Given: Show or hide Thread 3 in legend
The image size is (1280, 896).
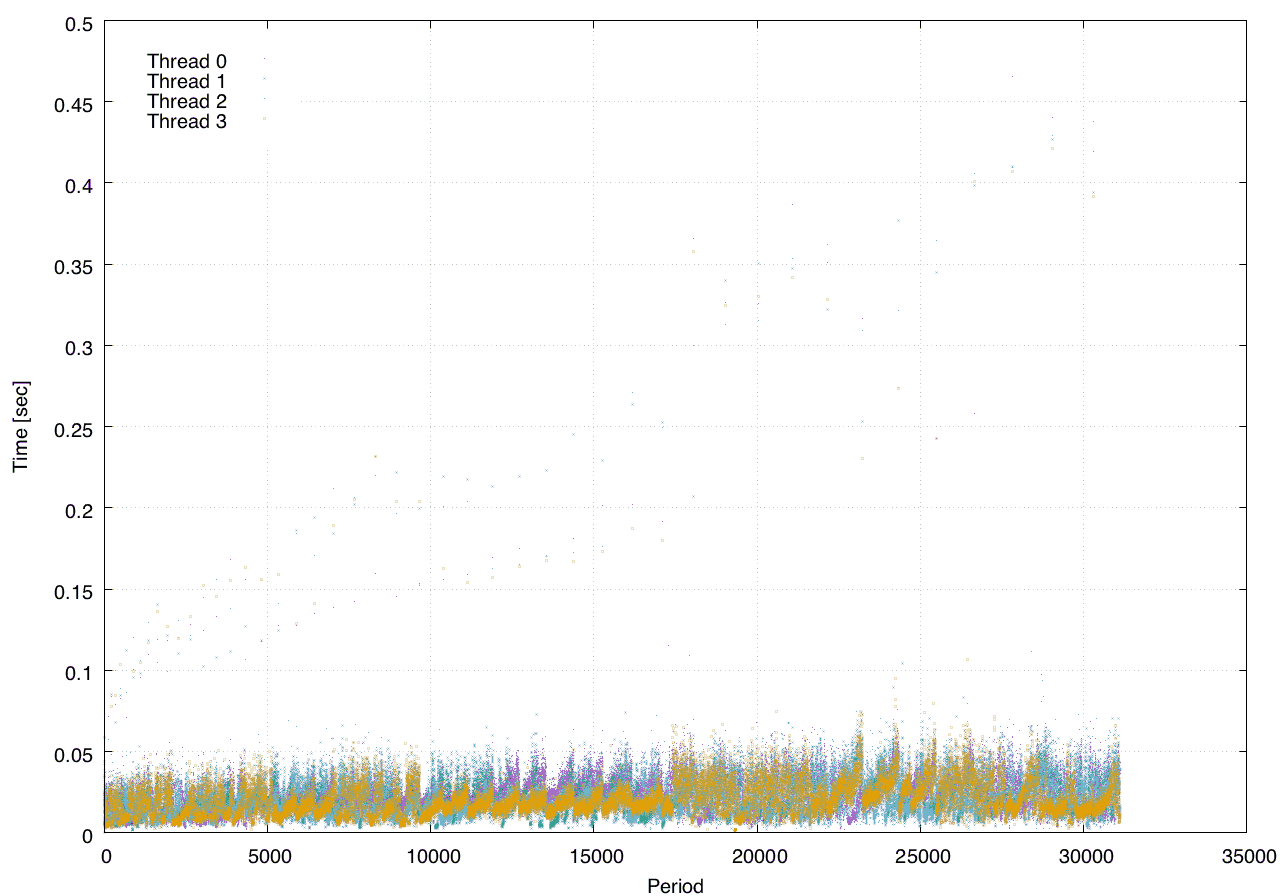Looking at the screenshot, I should (x=187, y=122).
